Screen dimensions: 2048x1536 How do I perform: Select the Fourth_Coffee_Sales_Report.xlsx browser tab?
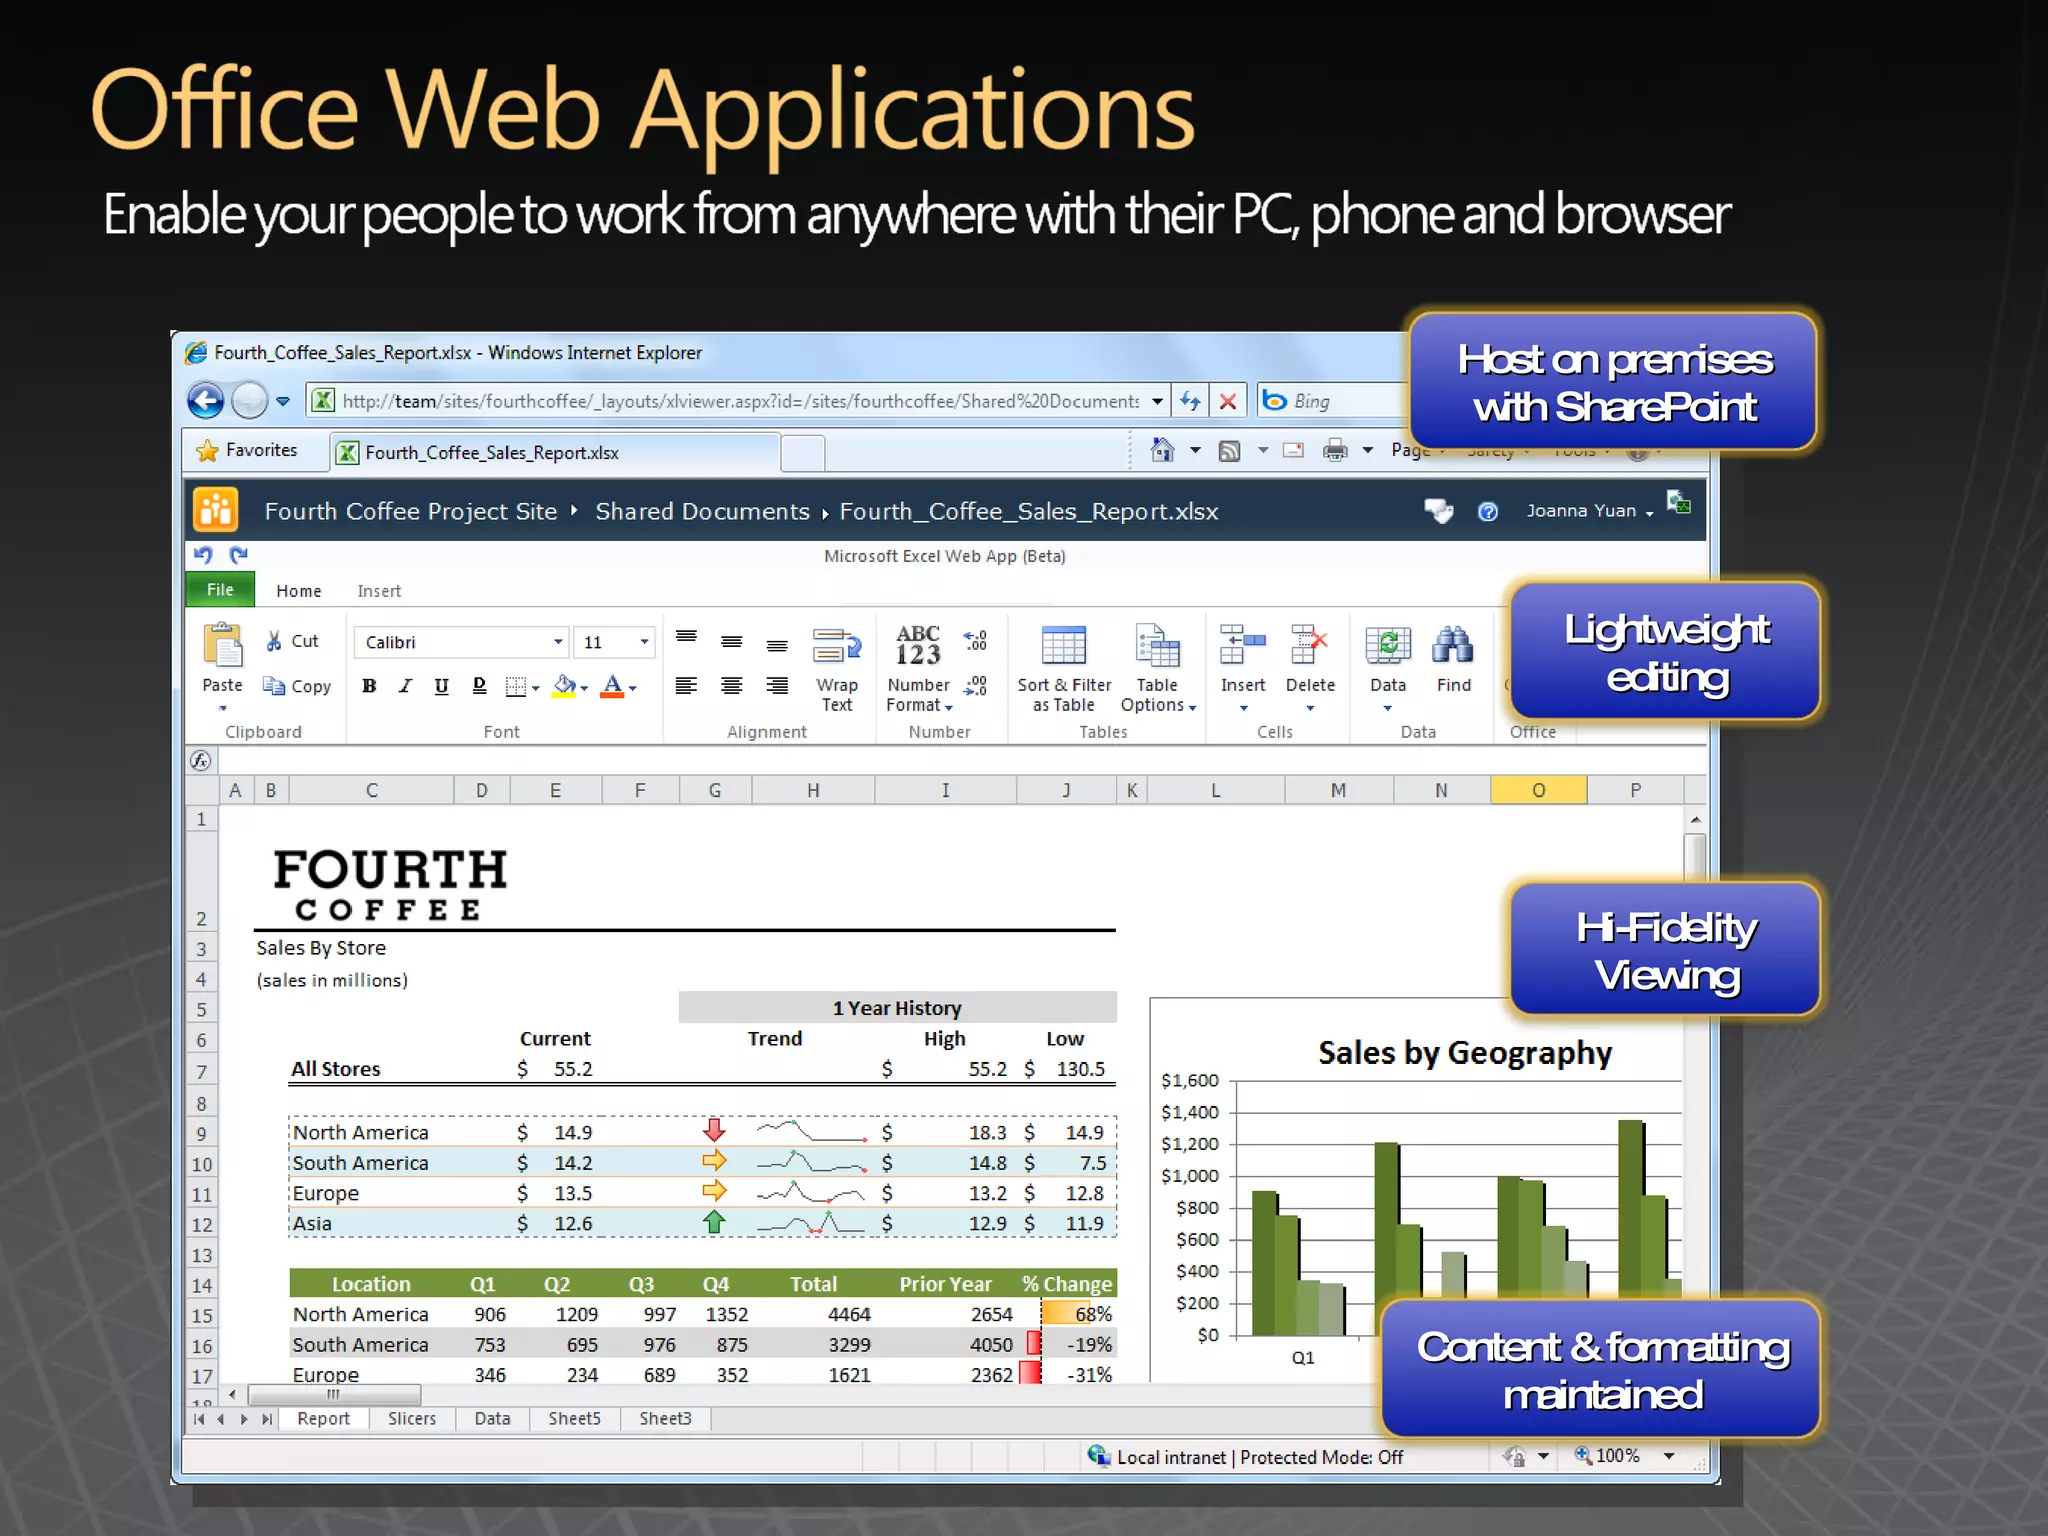click(555, 453)
